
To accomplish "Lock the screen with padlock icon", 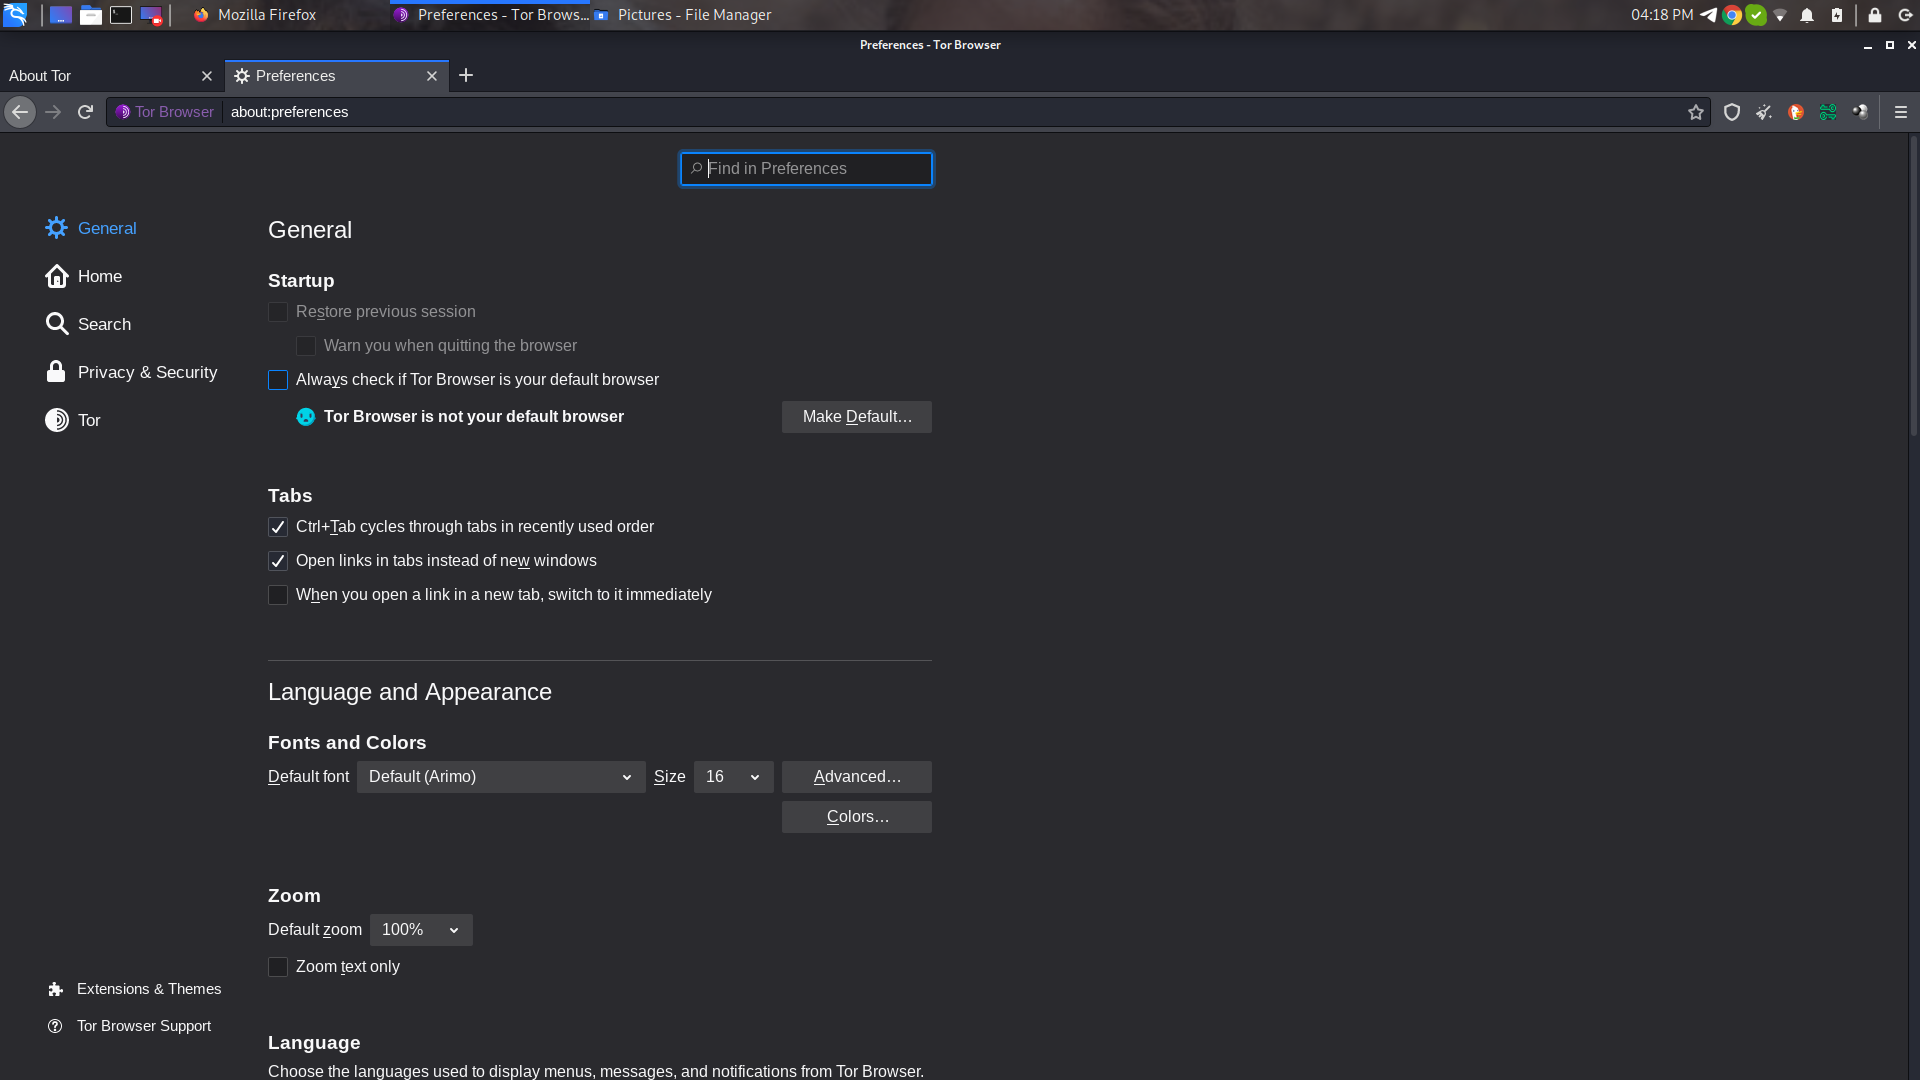I will click(1875, 15).
